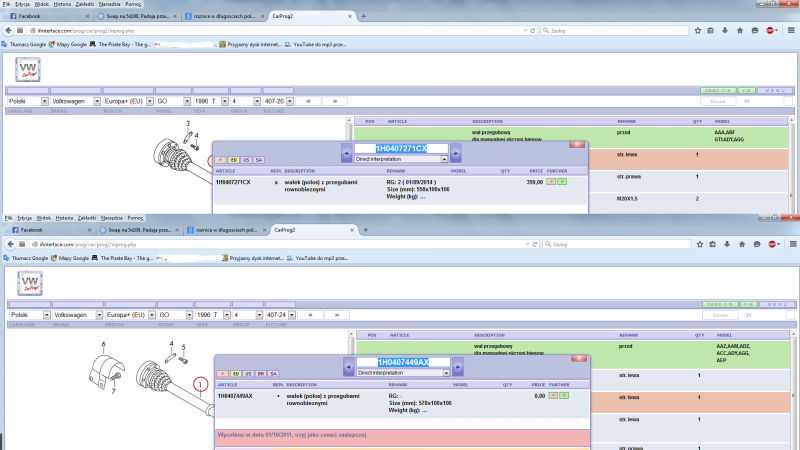Open Narzędzia menu in bottom window
This screenshot has height=450, width=800.
point(112,218)
